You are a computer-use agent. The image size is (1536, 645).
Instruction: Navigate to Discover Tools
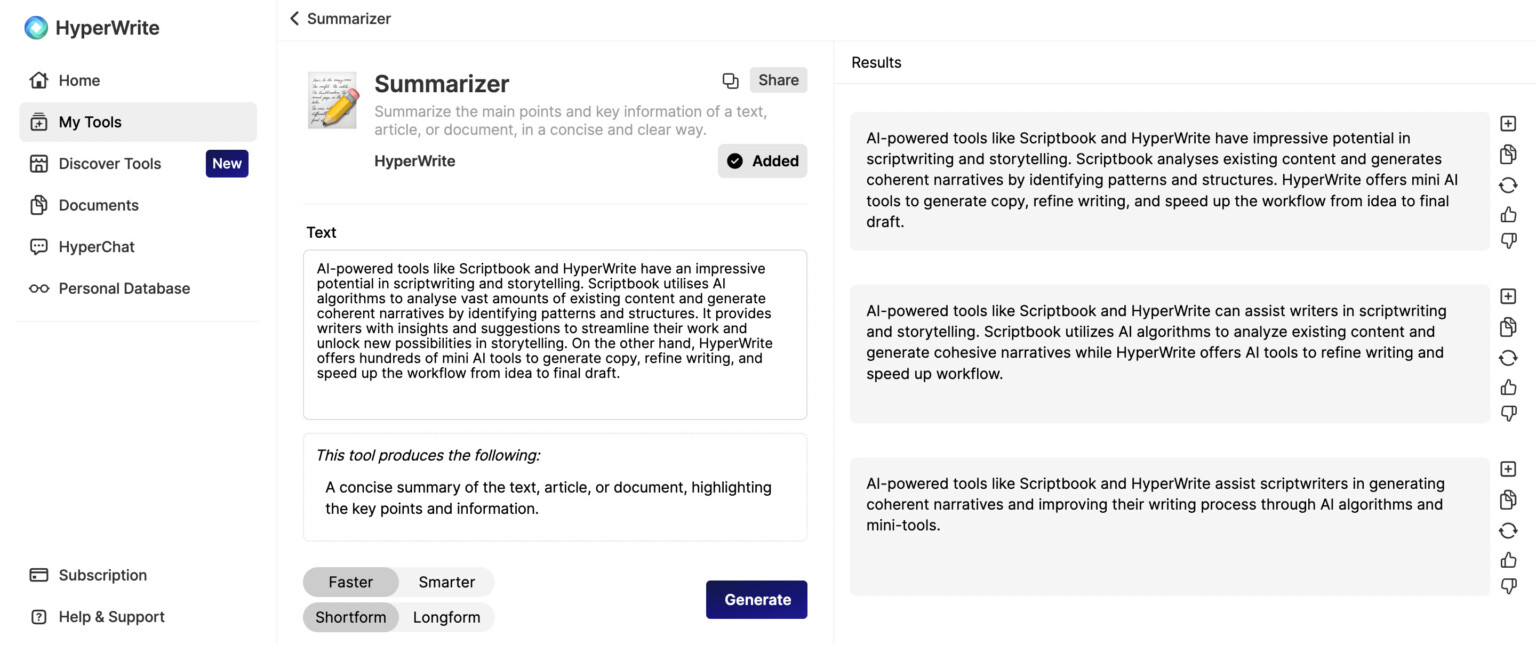point(110,164)
